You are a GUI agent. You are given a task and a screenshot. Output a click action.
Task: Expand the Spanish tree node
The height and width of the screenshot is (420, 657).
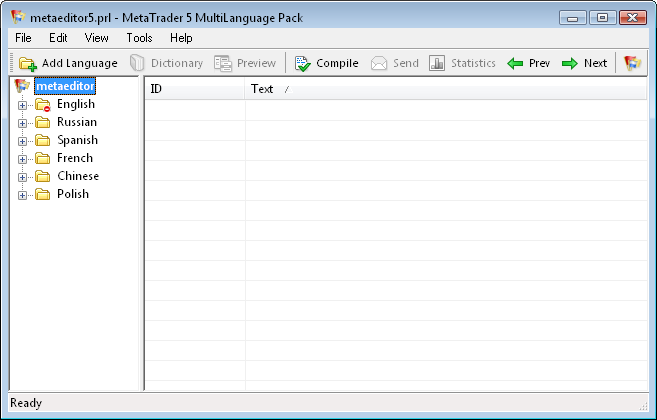(x=22, y=141)
